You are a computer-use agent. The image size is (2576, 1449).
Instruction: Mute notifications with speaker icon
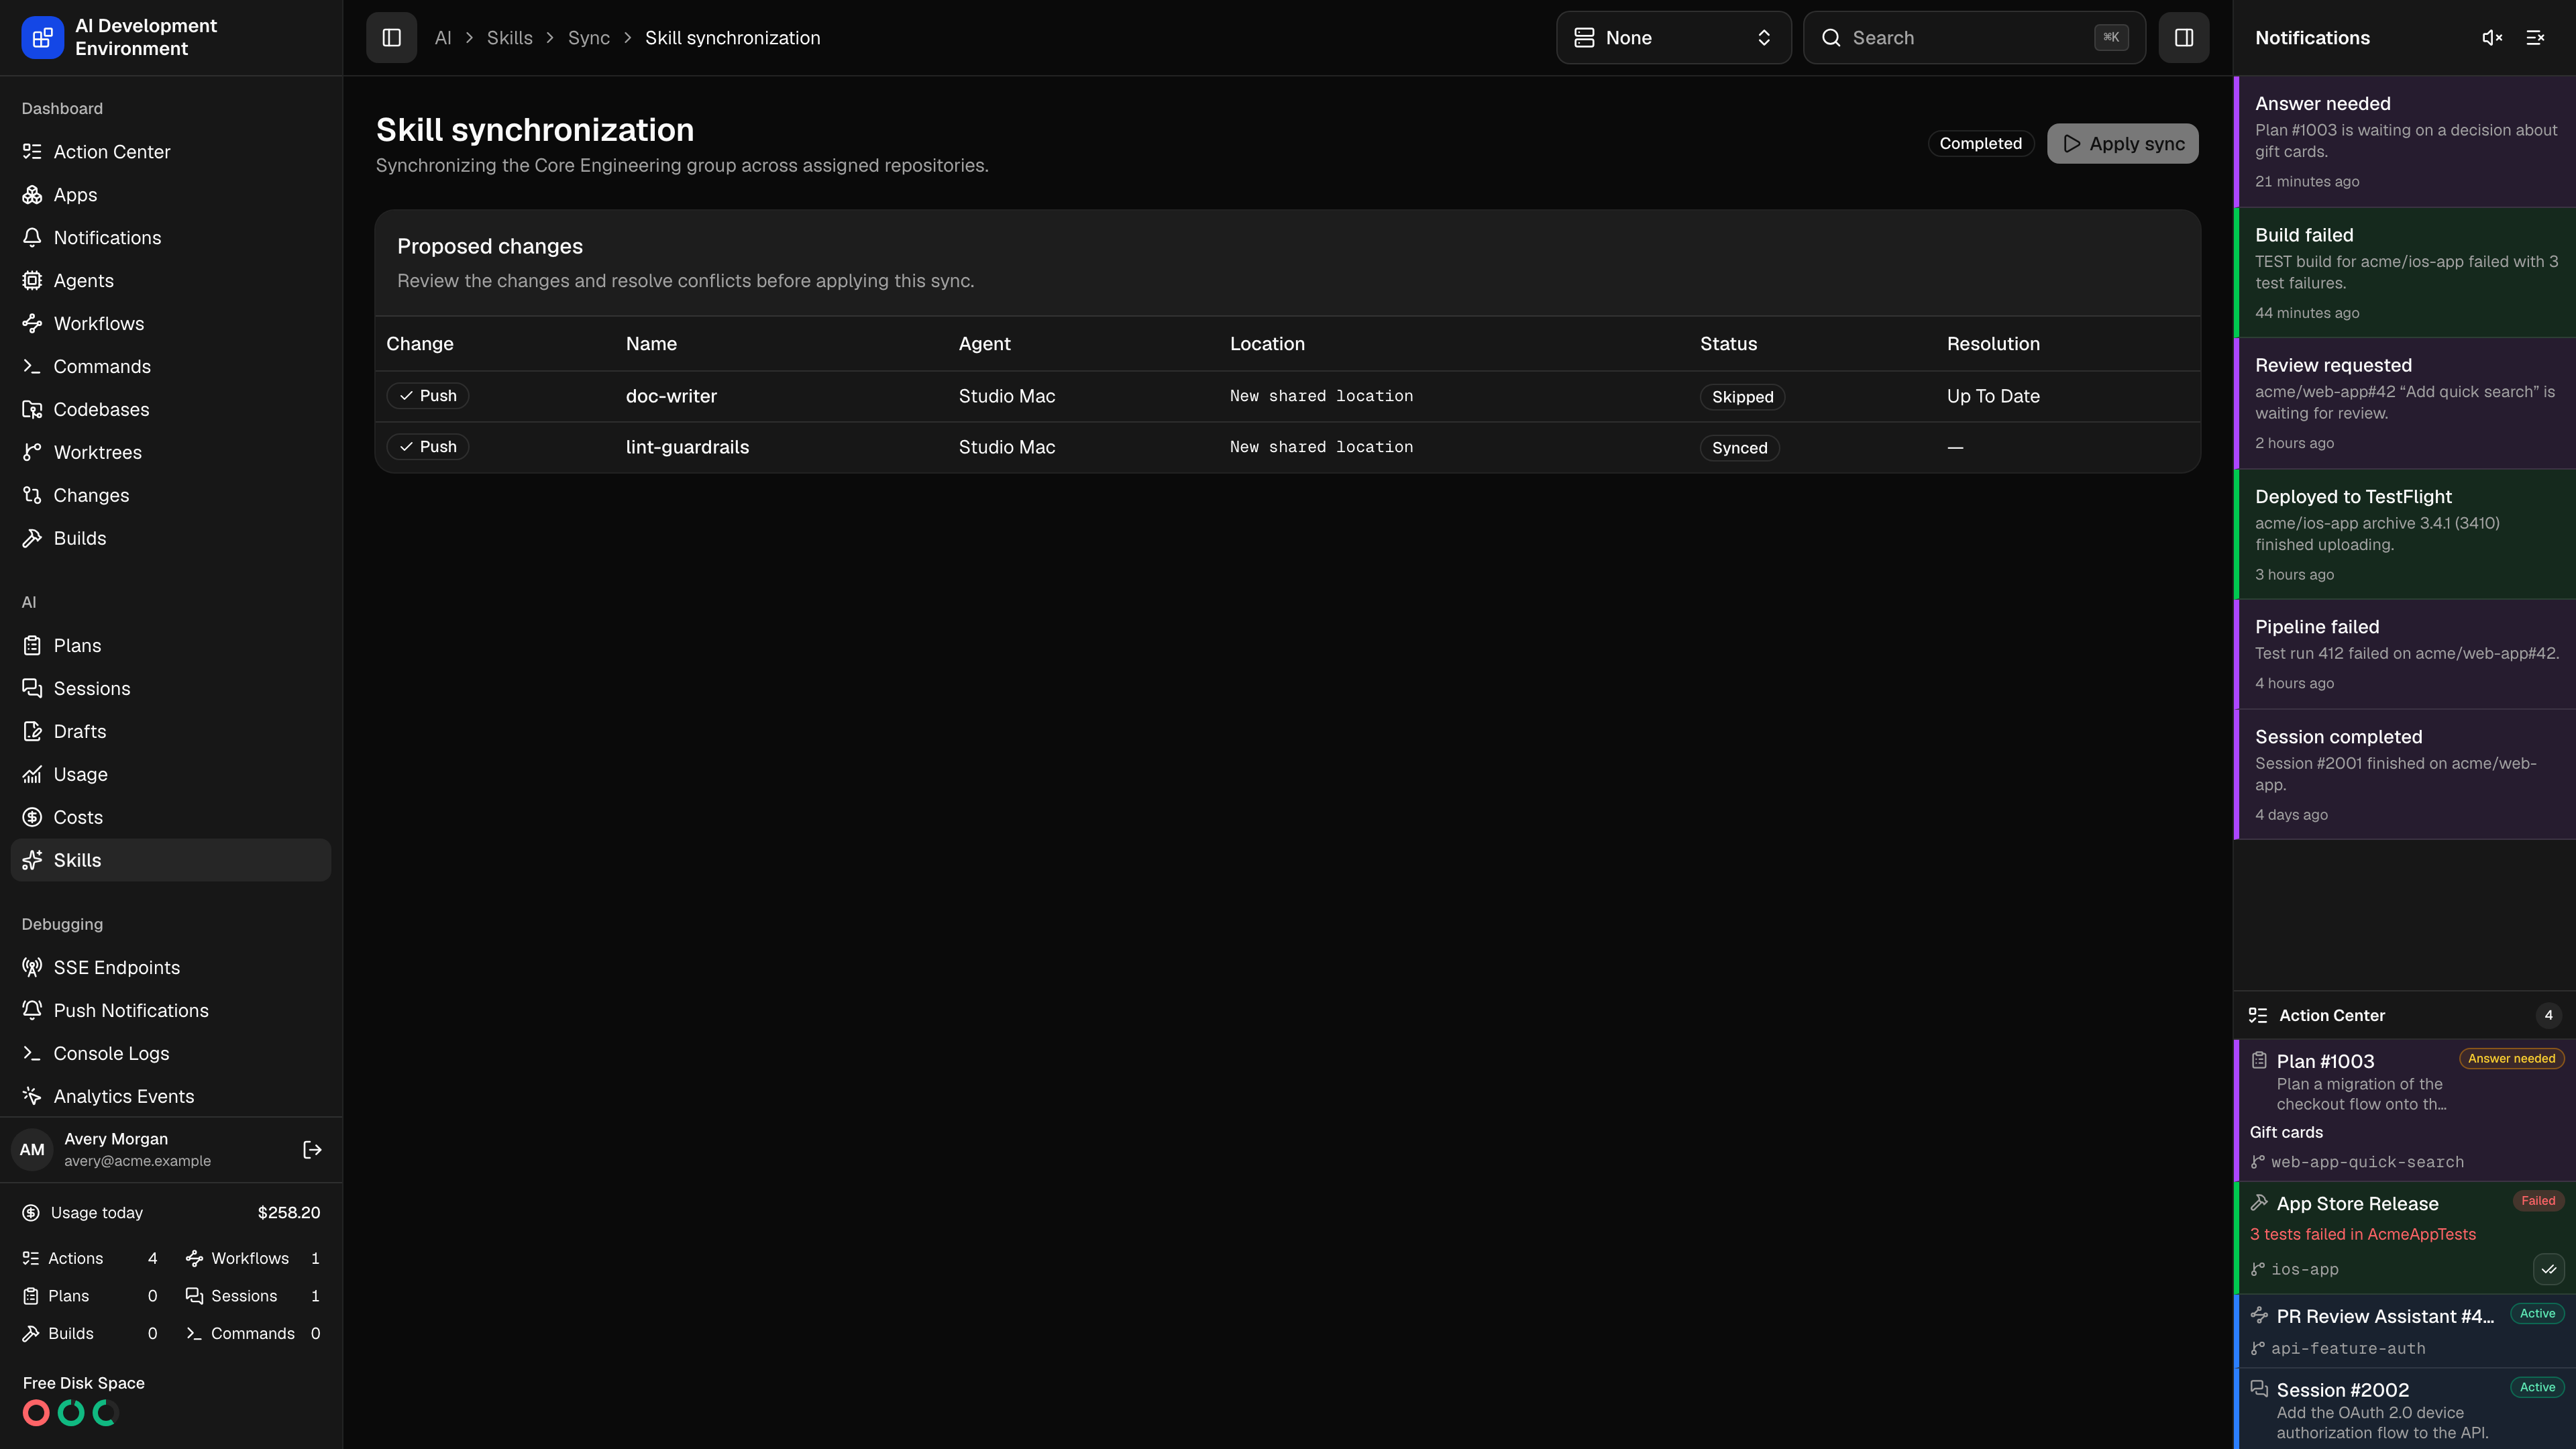[x=2492, y=38]
